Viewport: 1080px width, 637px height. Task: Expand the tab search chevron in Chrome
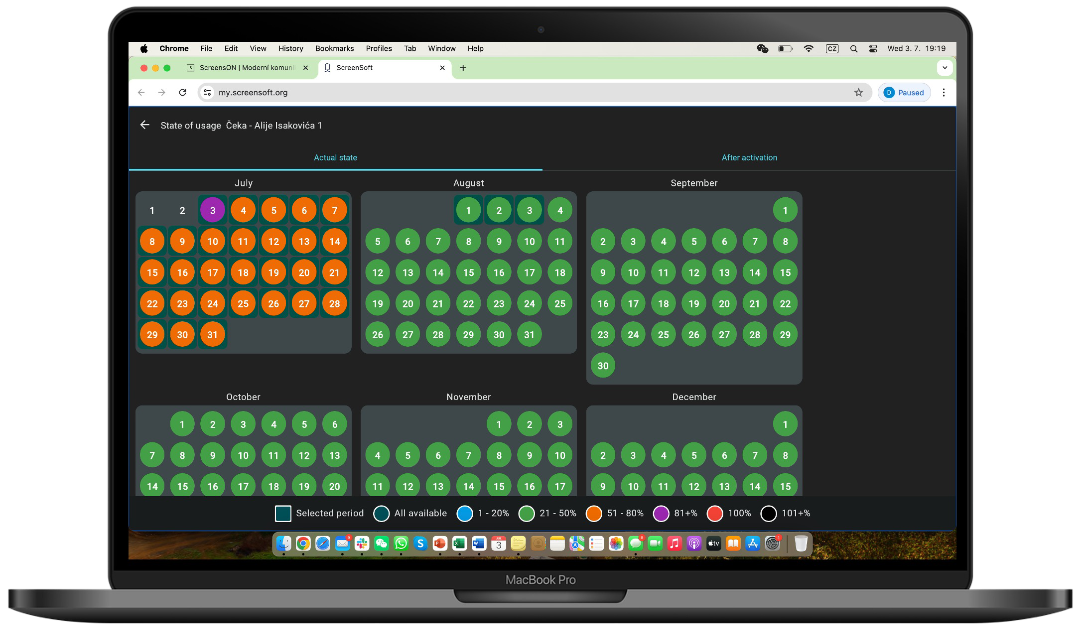pos(944,68)
